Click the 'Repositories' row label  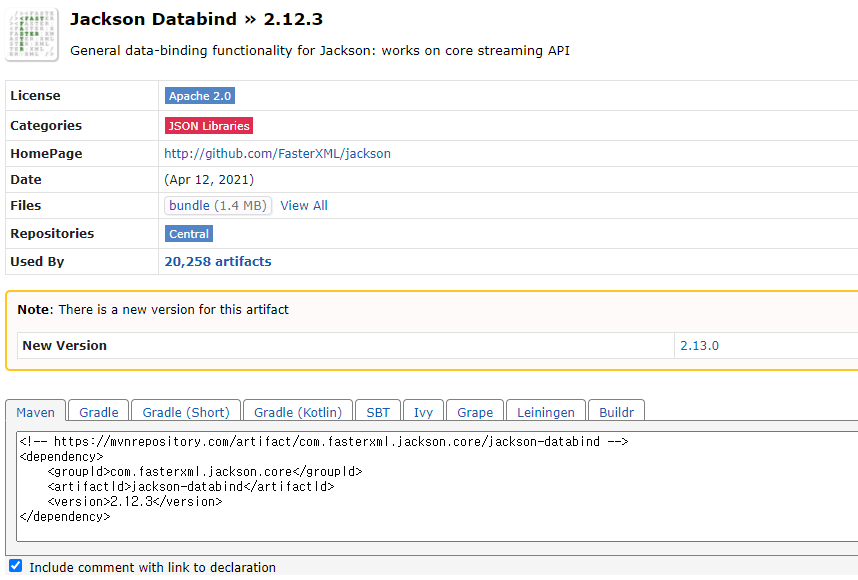coord(52,234)
